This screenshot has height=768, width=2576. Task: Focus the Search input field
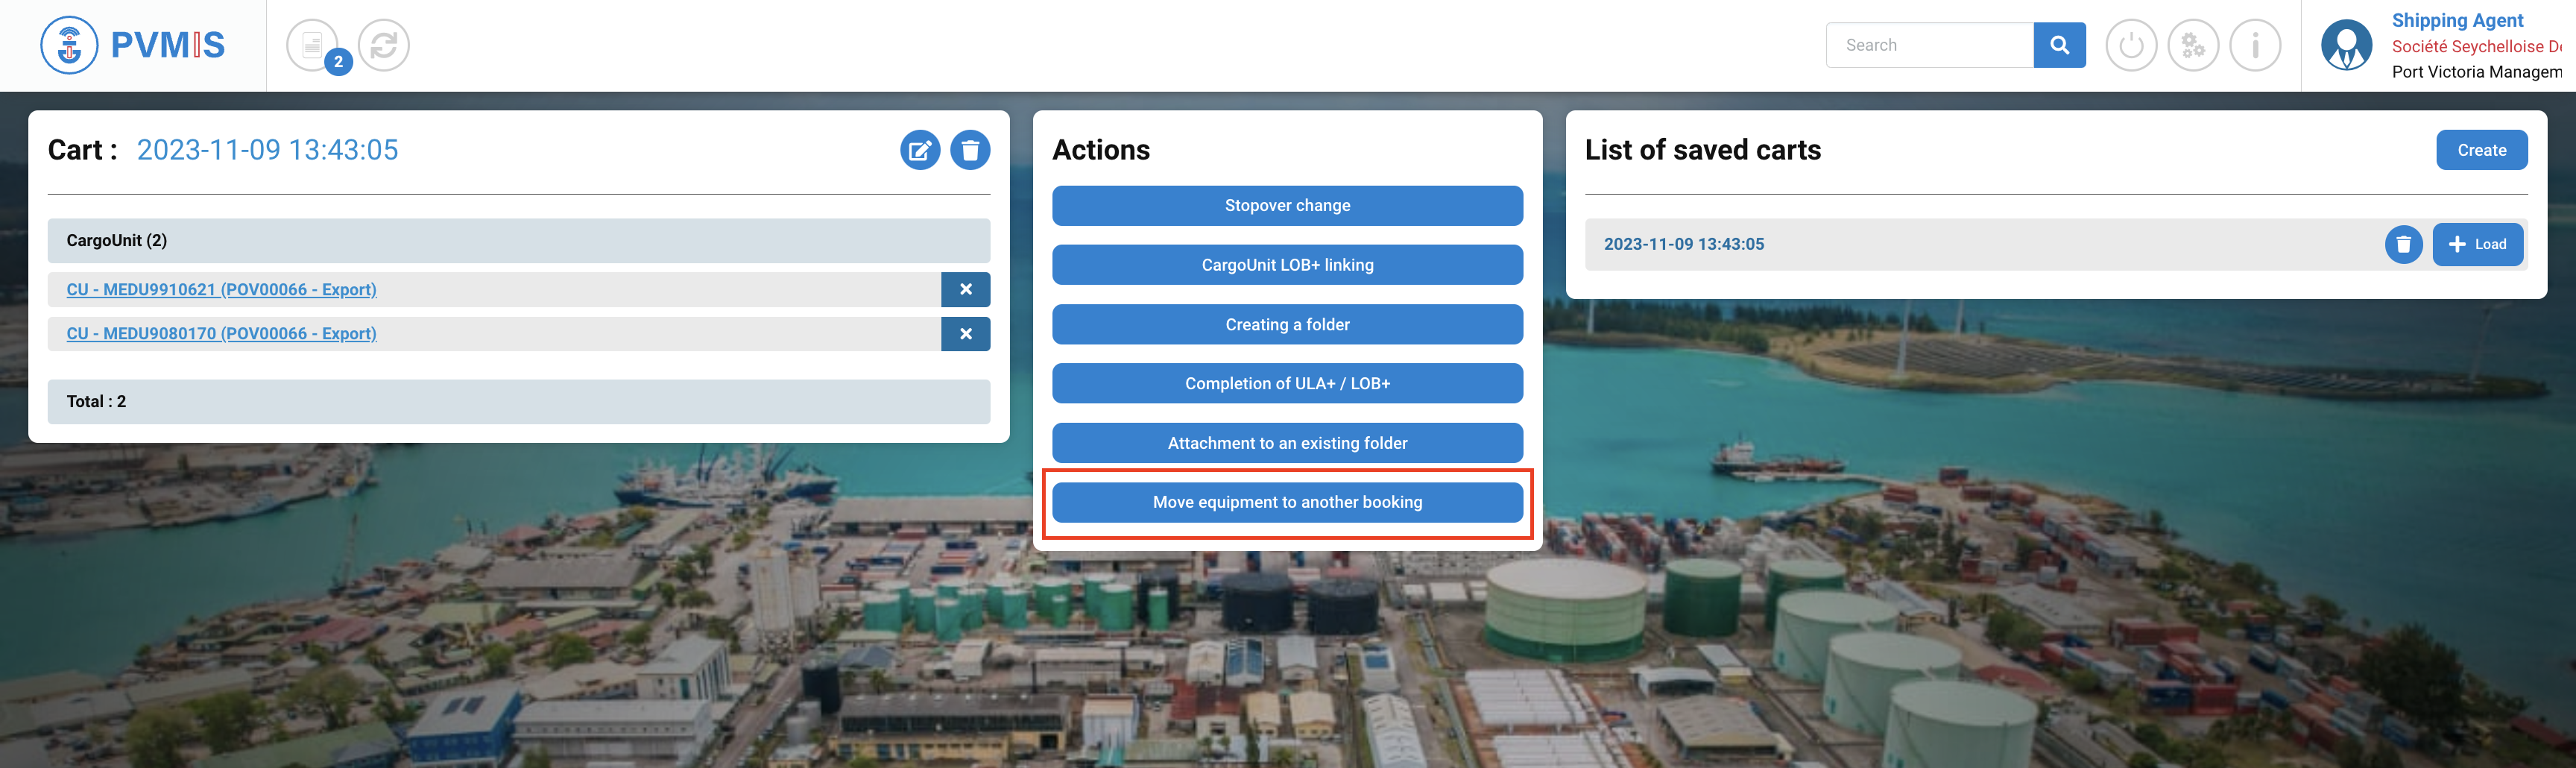coord(1929,45)
